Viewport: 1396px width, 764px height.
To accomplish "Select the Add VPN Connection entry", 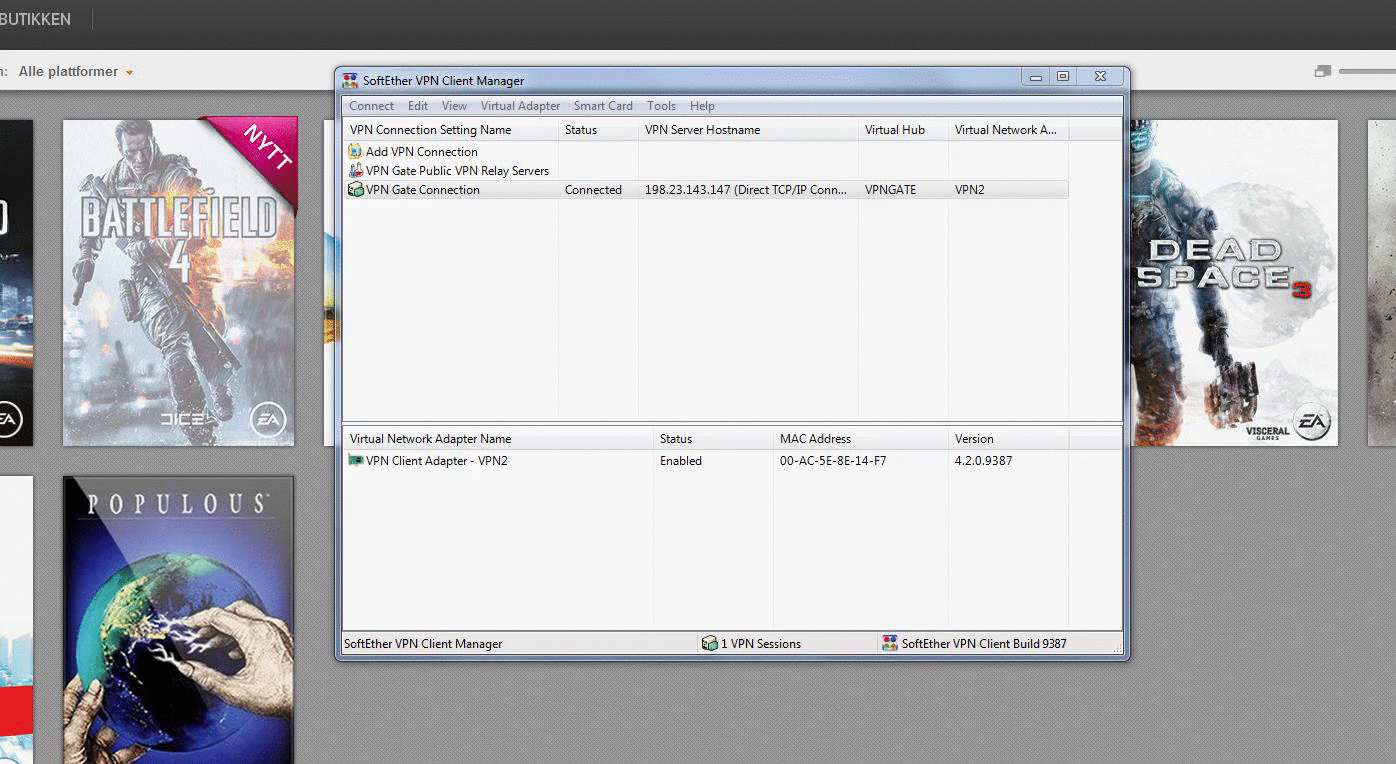I will tap(421, 152).
